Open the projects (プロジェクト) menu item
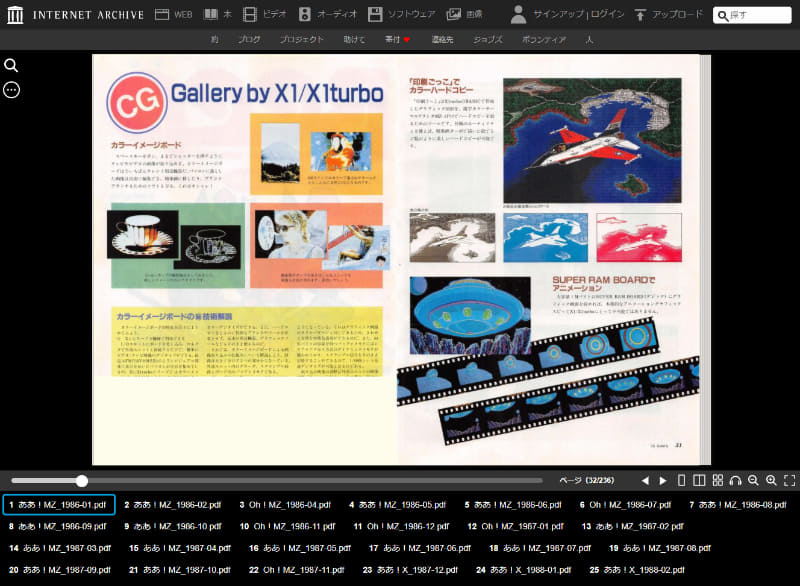Image resolution: width=800 pixels, height=586 pixels. pos(302,39)
